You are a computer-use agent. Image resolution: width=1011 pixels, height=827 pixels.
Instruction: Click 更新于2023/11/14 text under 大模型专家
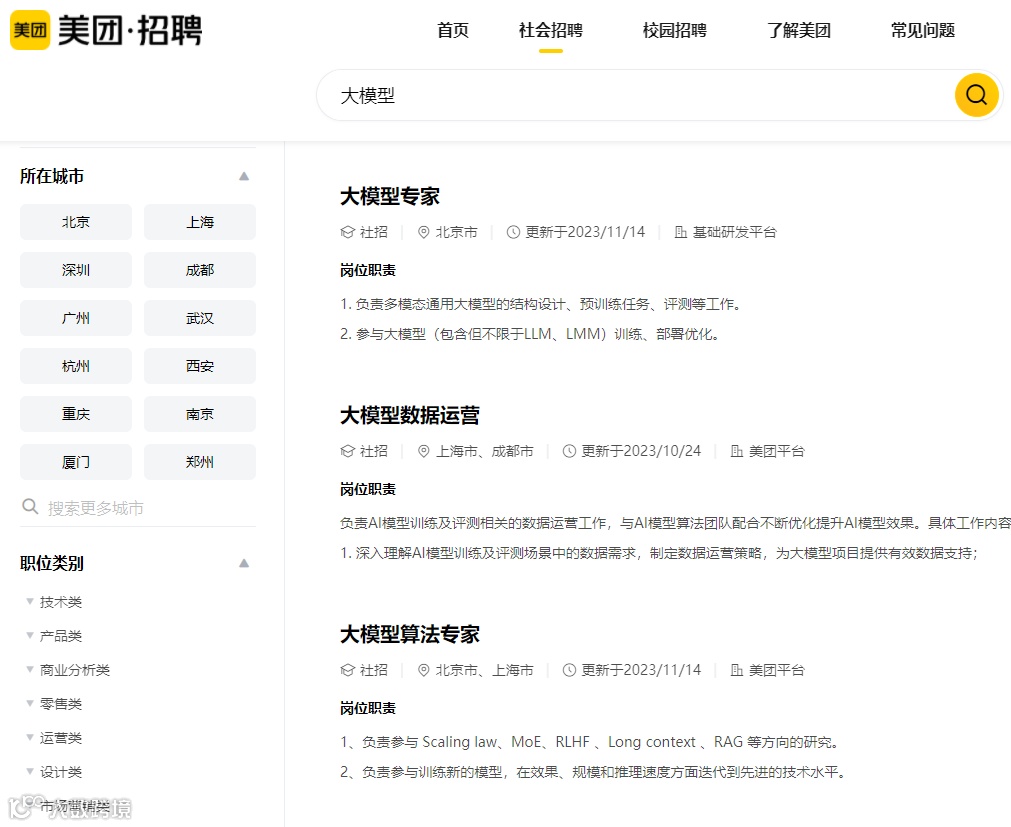pos(585,232)
